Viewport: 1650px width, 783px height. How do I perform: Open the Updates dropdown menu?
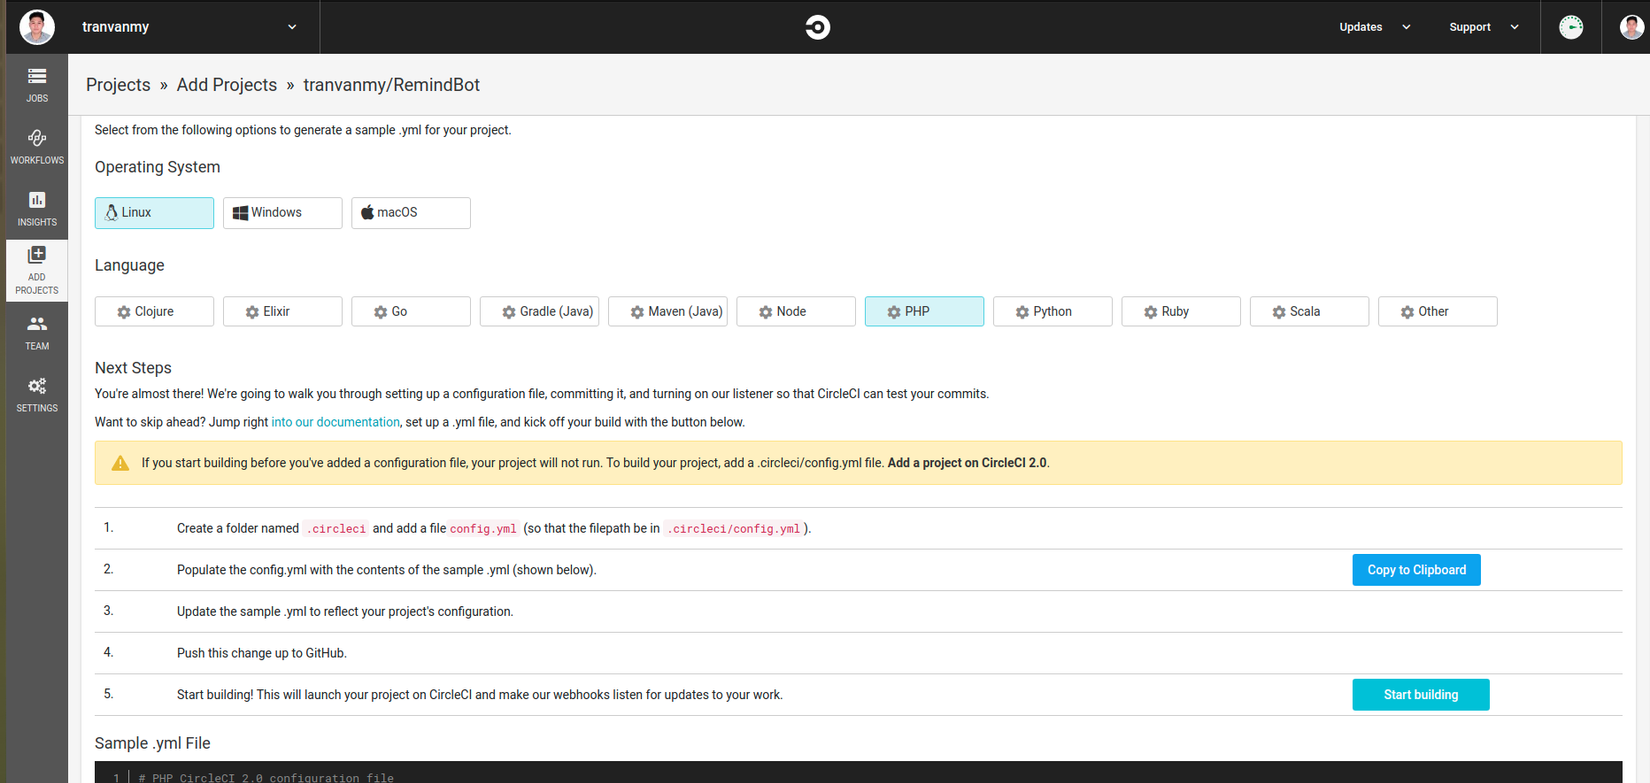pyautogui.click(x=1374, y=27)
